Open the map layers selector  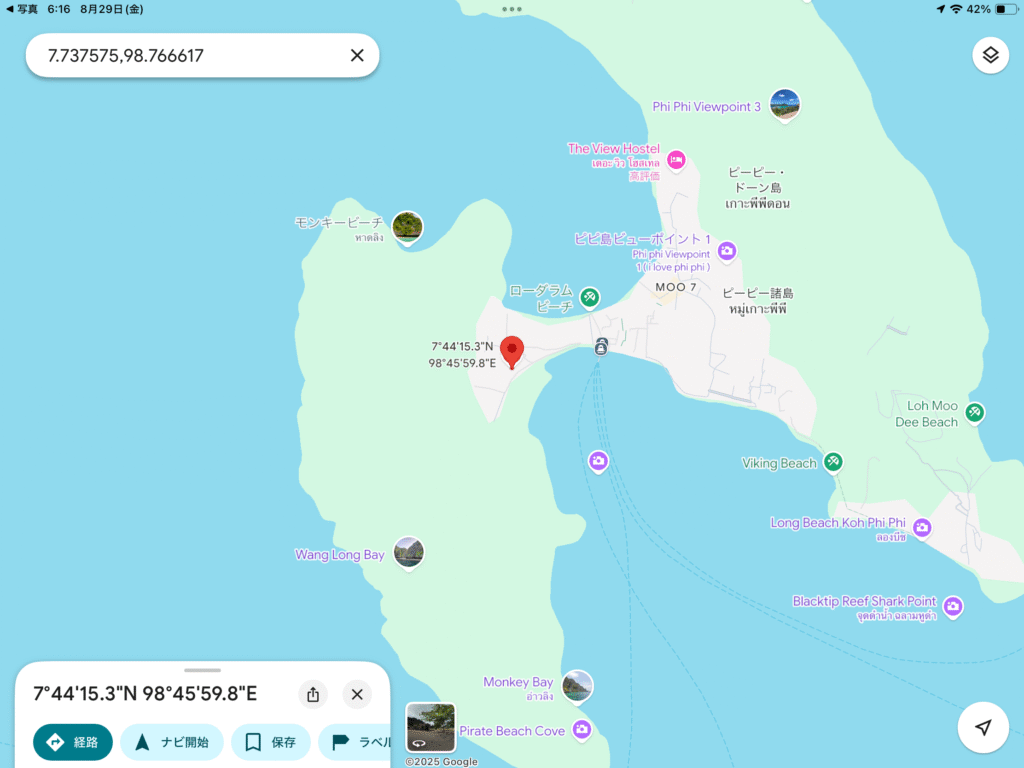coord(990,56)
